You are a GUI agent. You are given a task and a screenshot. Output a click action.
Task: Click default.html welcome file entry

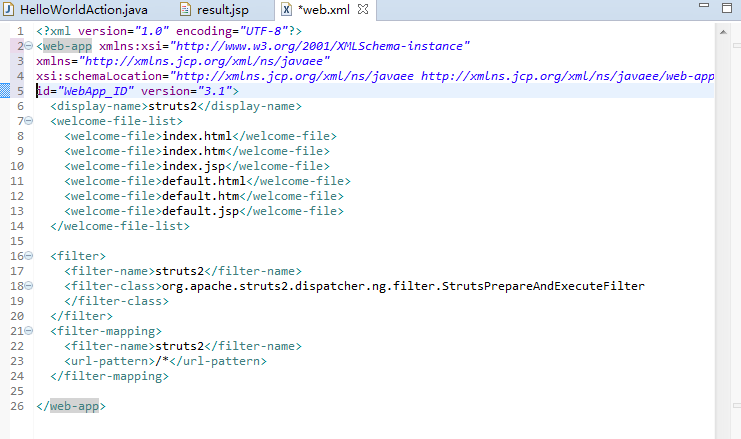[204, 181]
